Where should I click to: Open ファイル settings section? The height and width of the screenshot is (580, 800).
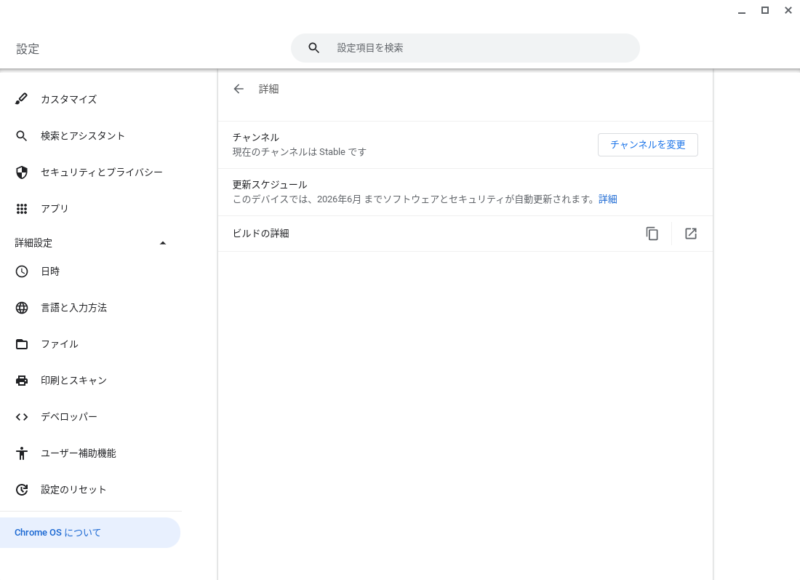tap(91, 344)
